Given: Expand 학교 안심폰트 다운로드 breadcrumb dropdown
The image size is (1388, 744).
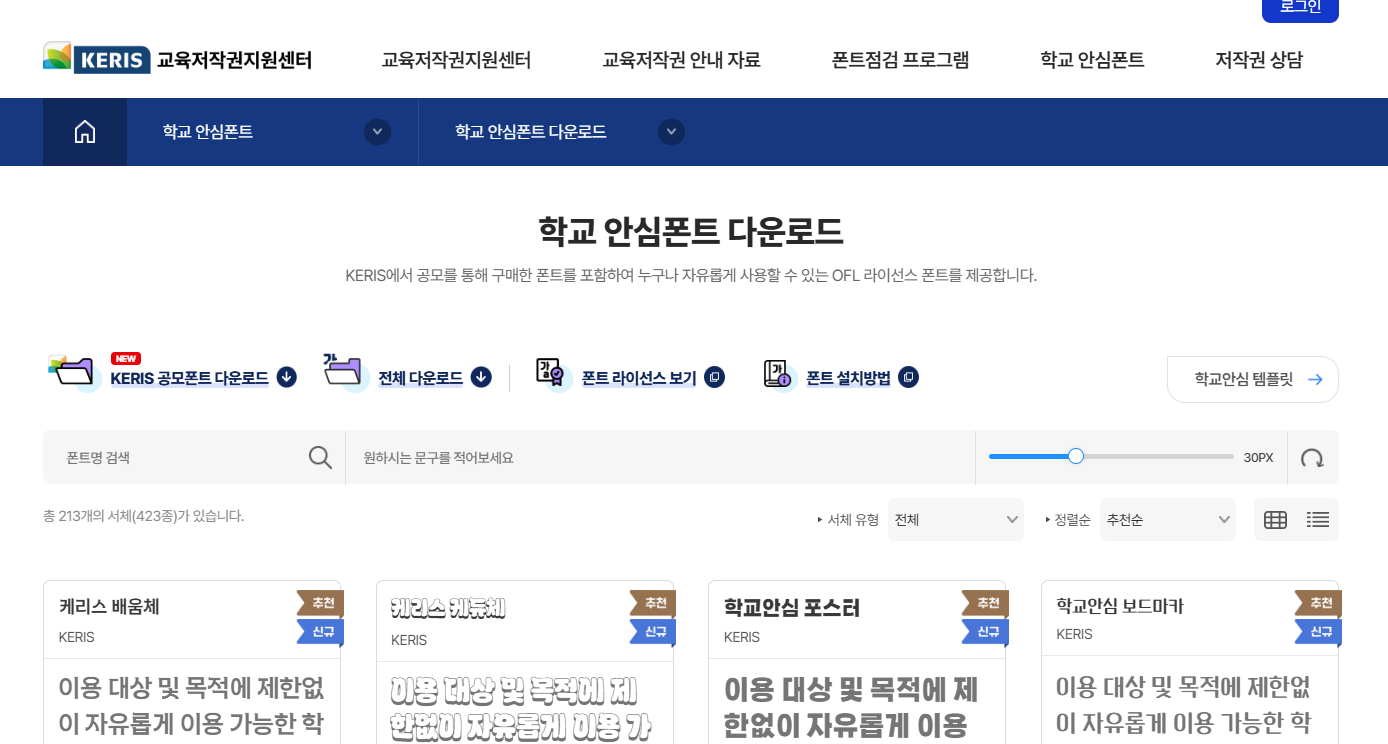Looking at the screenshot, I should tap(672, 132).
